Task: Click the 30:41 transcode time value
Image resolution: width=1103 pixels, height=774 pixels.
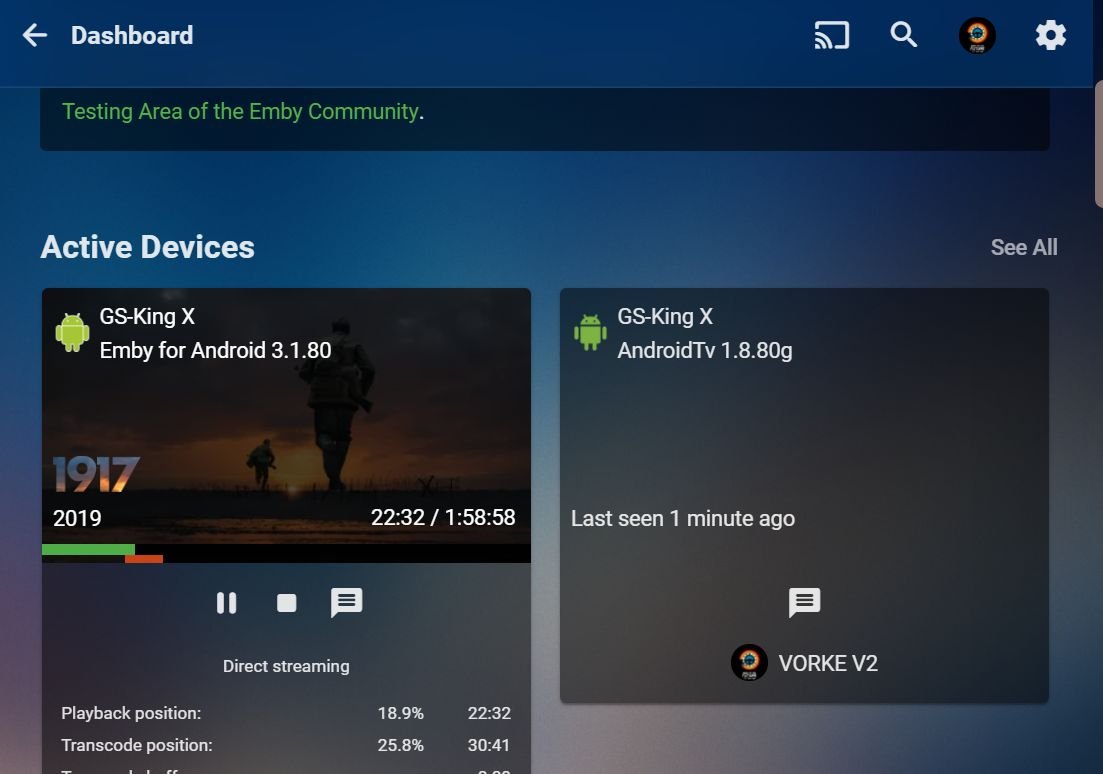Action: 489,745
